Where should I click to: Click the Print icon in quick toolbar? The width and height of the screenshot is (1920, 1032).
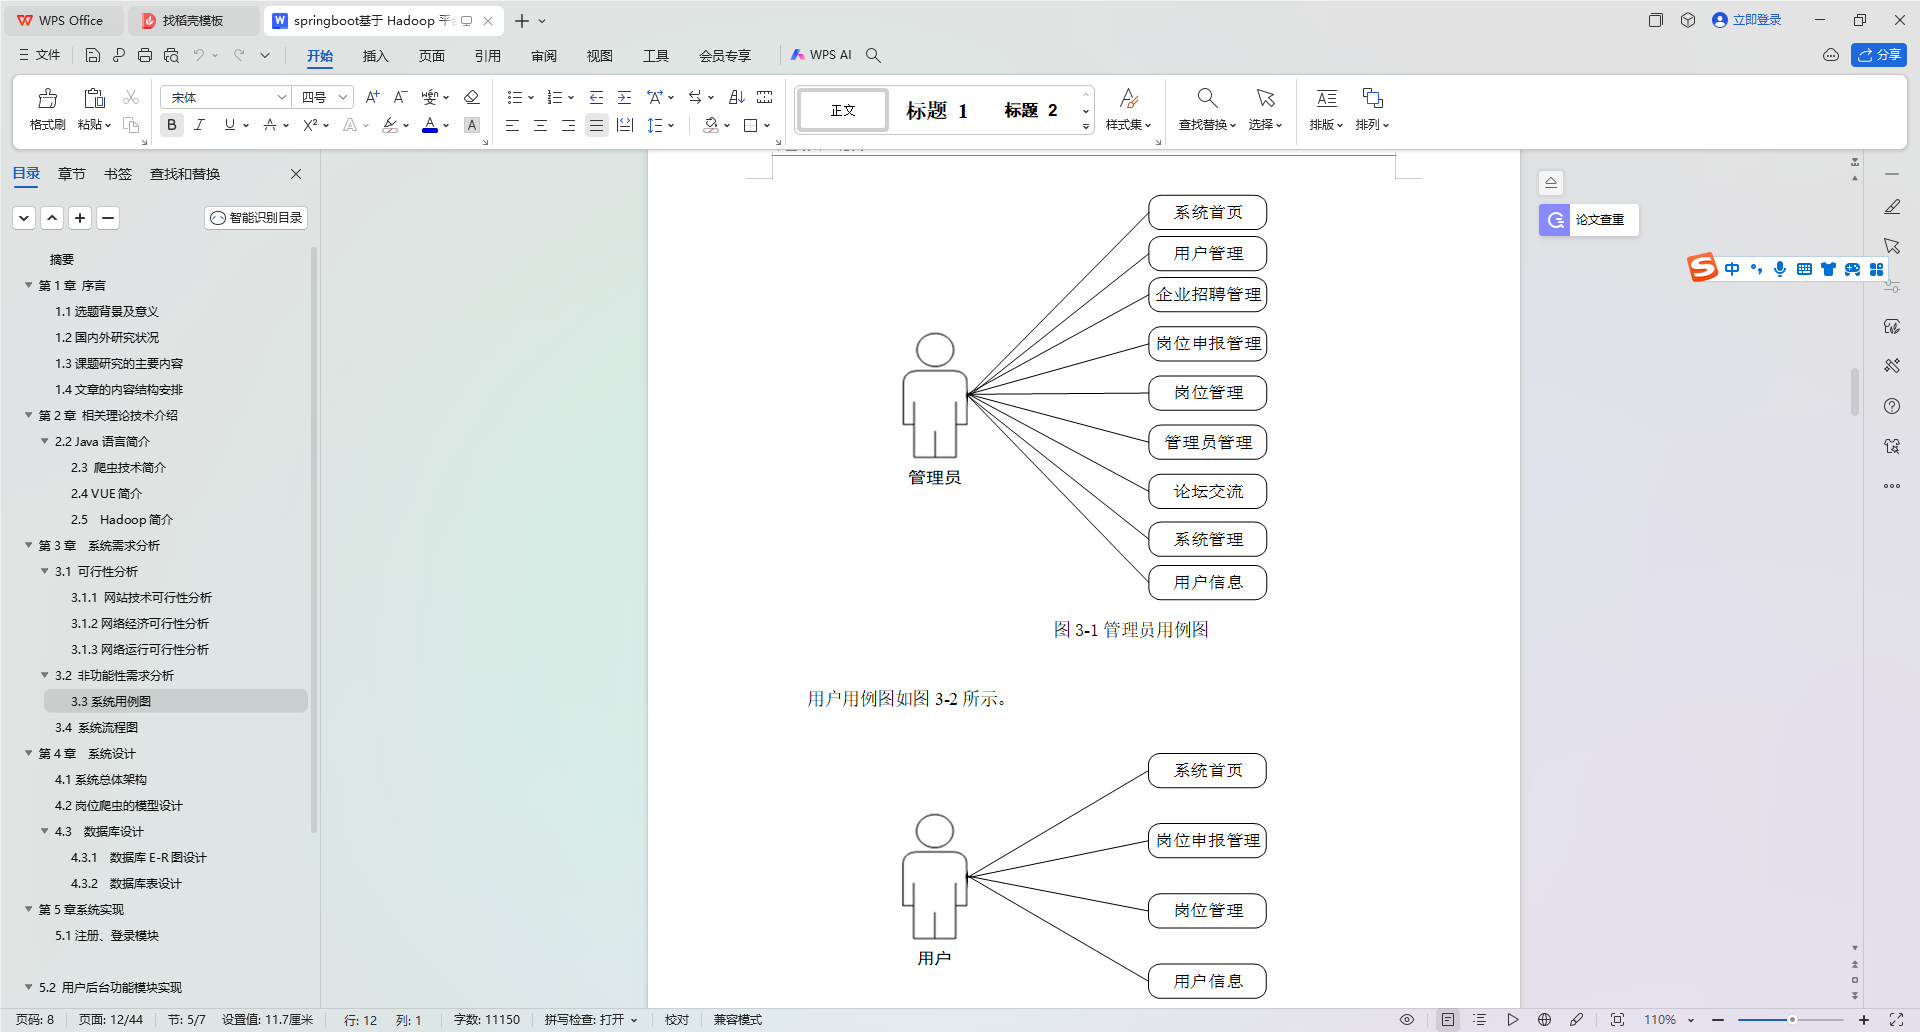click(145, 55)
